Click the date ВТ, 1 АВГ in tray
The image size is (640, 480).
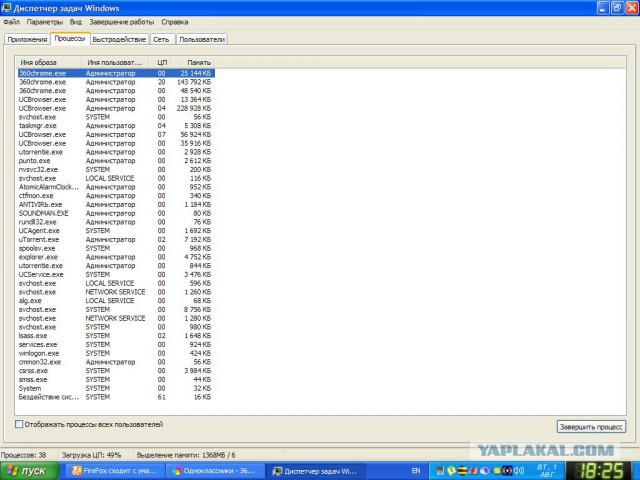pyautogui.click(x=547, y=471)
